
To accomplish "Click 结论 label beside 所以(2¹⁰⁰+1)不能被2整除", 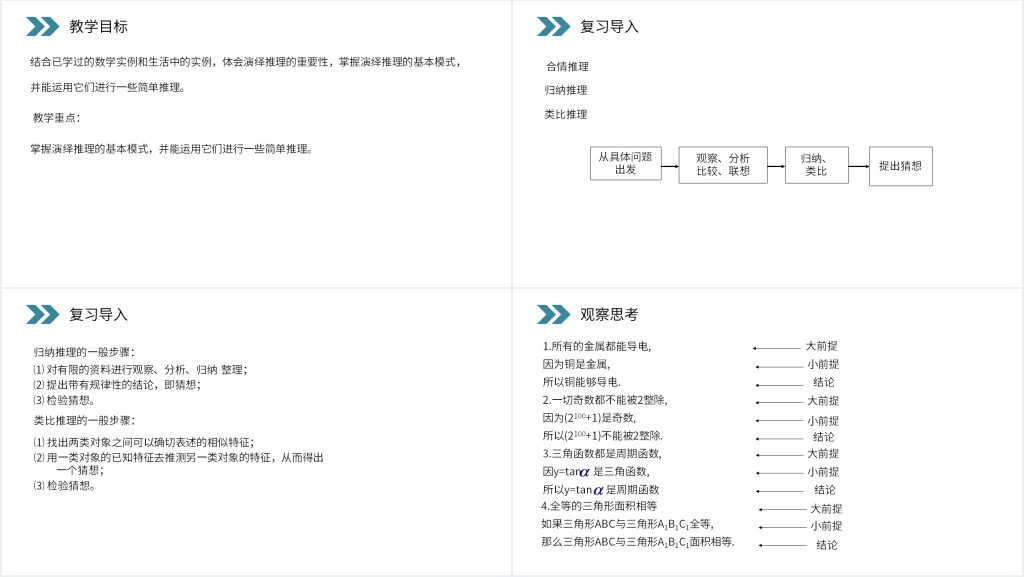I will tap(824, 437).
